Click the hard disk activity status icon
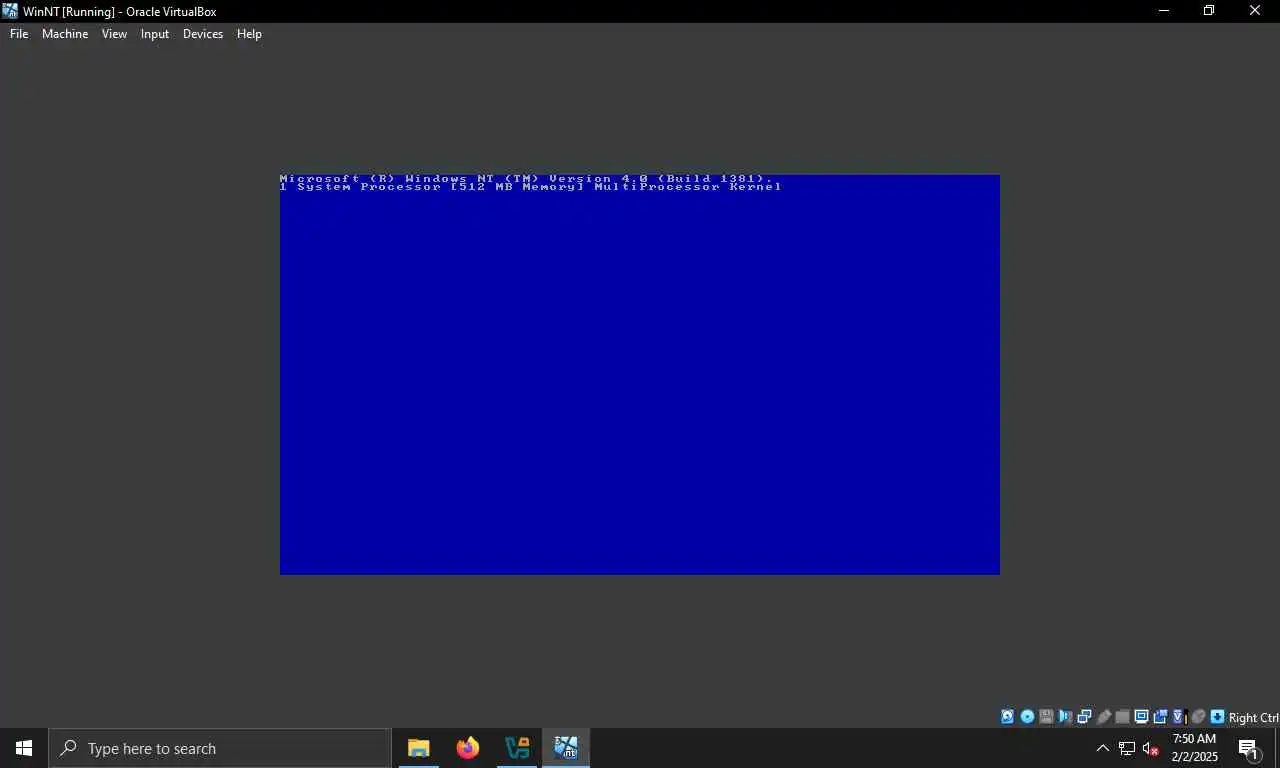 click(x=1007, y=717)
